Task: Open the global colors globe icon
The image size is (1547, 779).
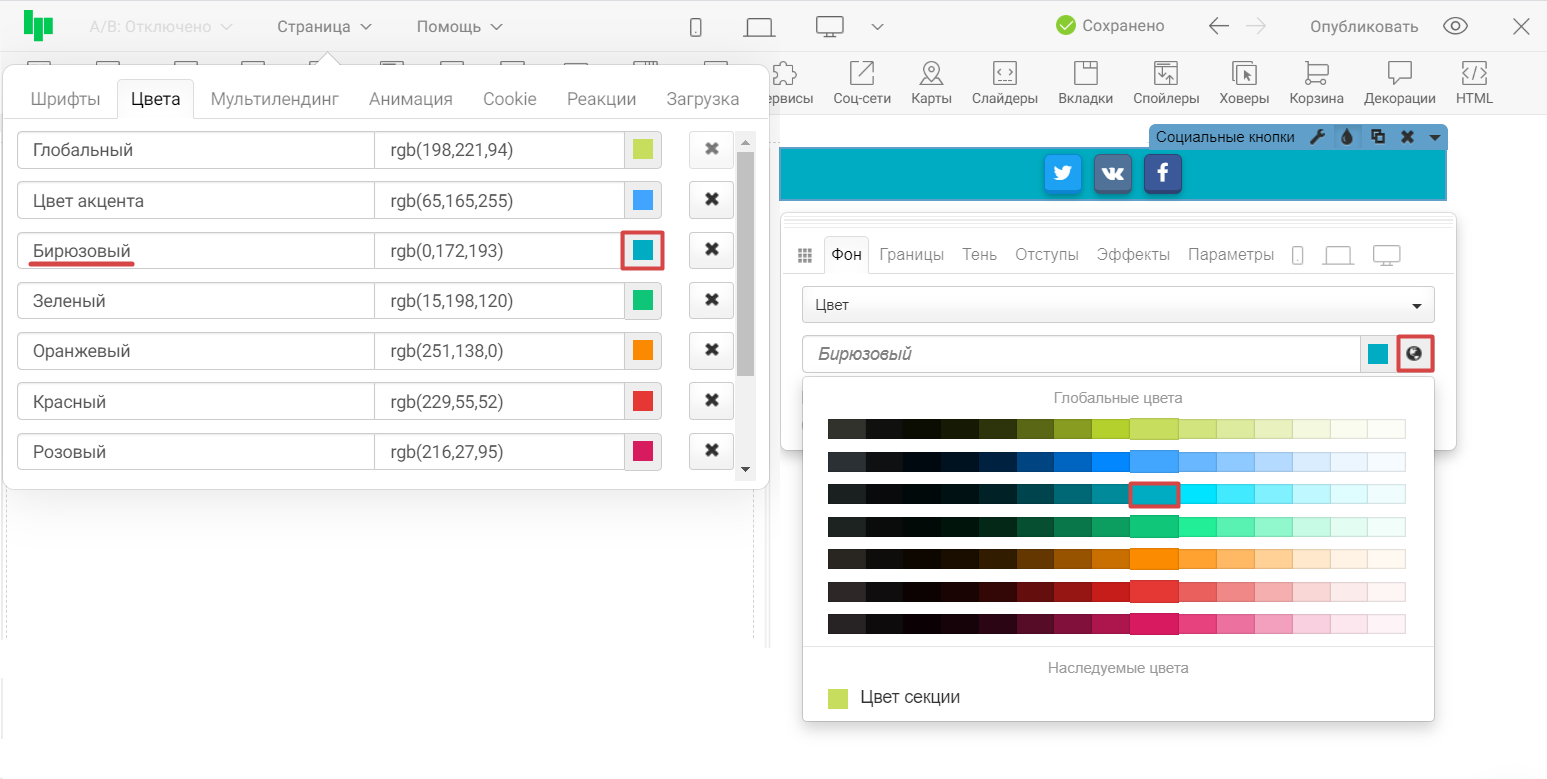Action: 1414,354
